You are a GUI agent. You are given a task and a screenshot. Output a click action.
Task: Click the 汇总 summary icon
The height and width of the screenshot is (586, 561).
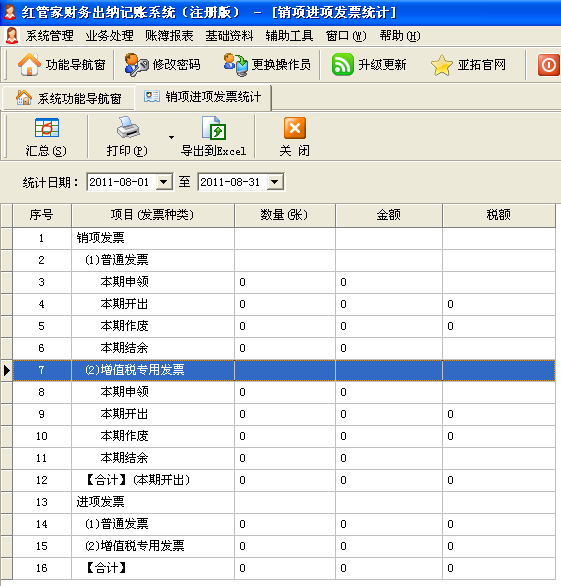pyautogui.click(x=46, y=128)
